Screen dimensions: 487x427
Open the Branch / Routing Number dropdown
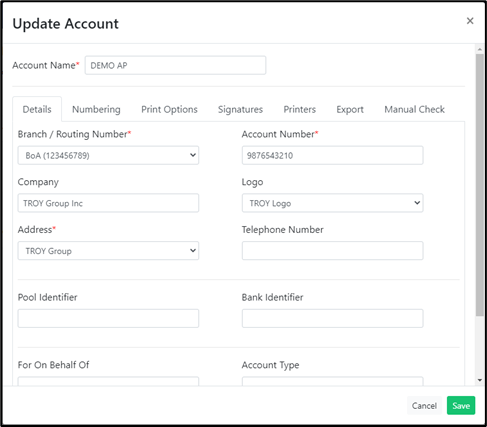tap(108, 155)
